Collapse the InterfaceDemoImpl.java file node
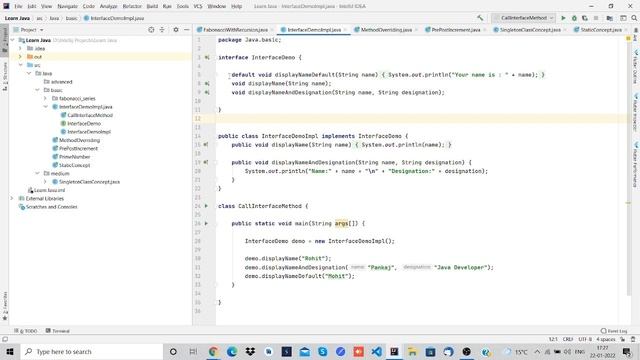Screen dimensions: 640x360 point(45,107)
